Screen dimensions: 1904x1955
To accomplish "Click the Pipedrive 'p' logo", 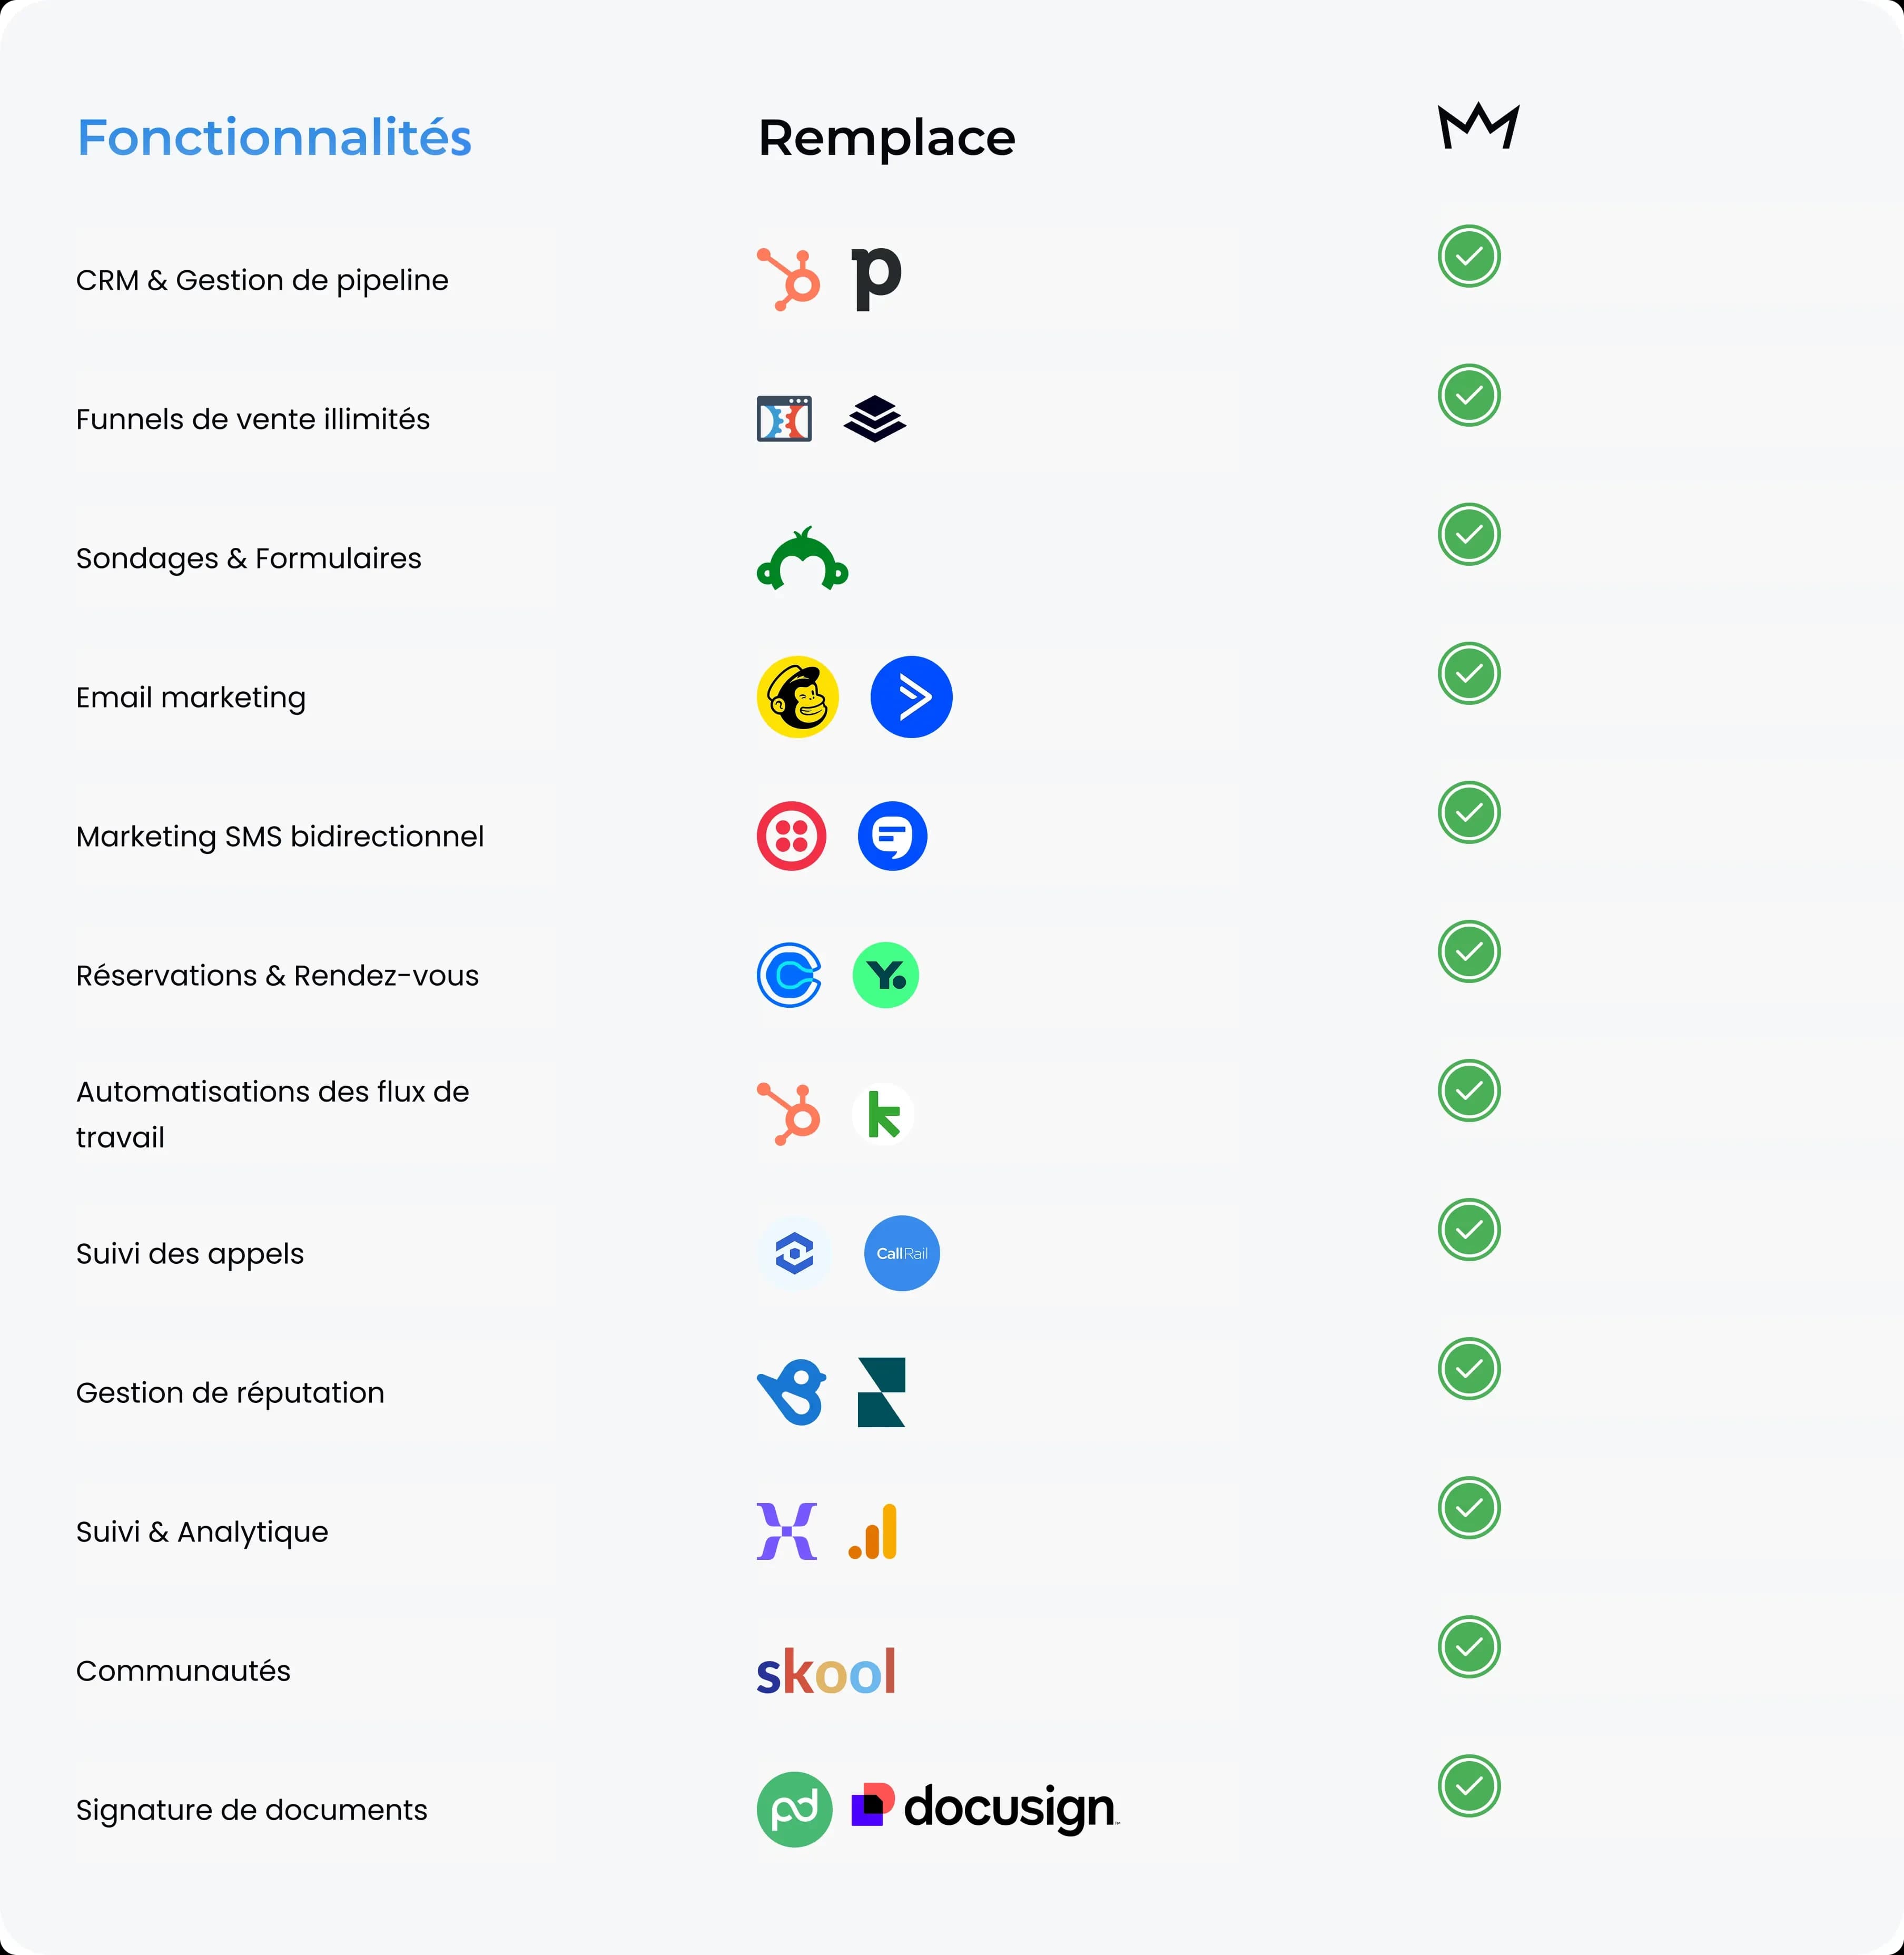I will pyautogui.click(x=876, y=279).
